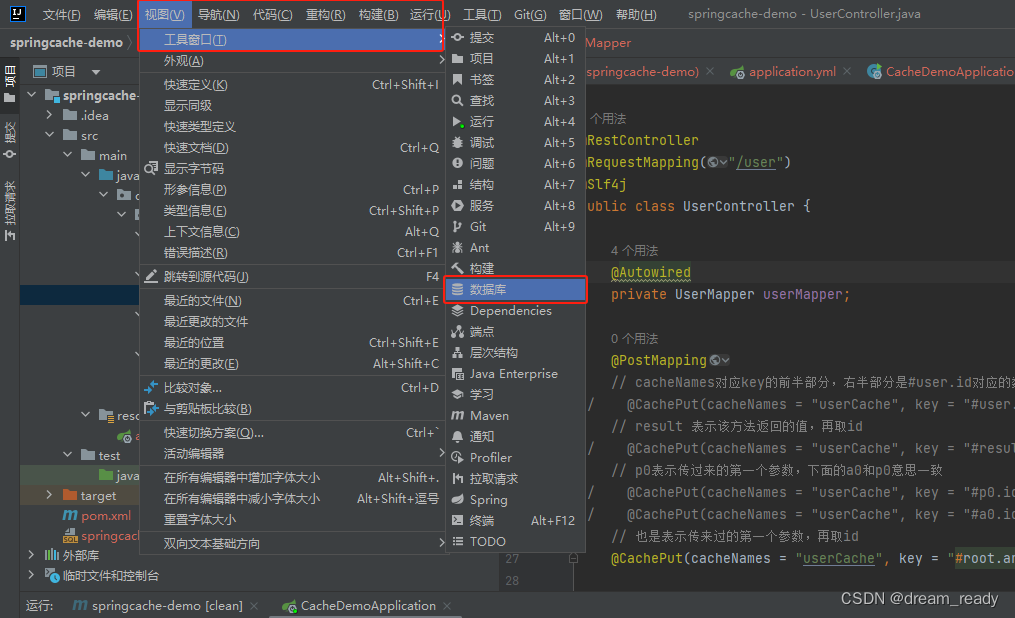Open the Ant tool window

point(515,248)
